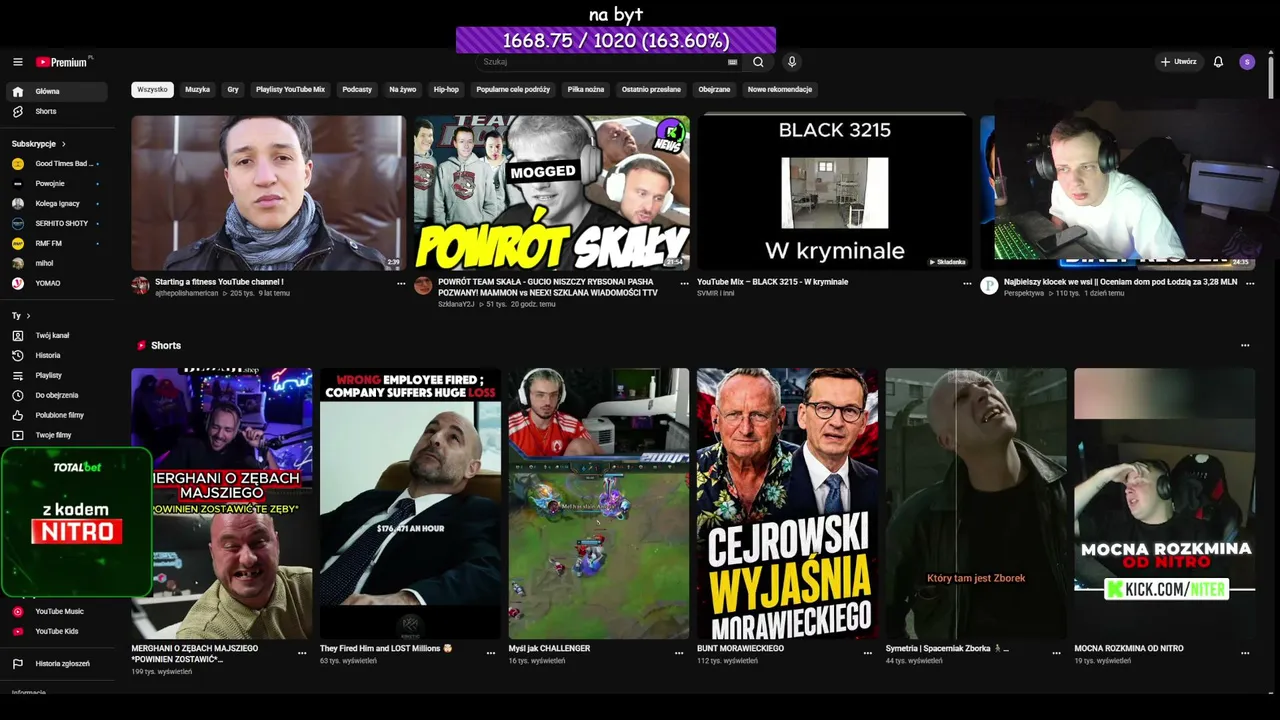Open the hamburger guide menu
The width and height of the screenshot is (1280, 720).
click(18, 62)
